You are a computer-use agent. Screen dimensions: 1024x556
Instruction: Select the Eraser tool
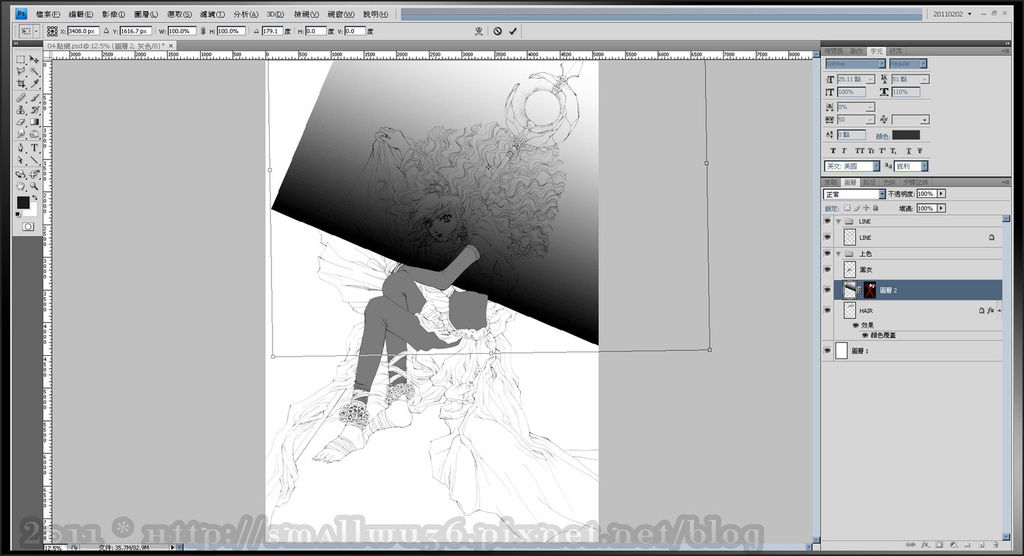tap(21, 122)
